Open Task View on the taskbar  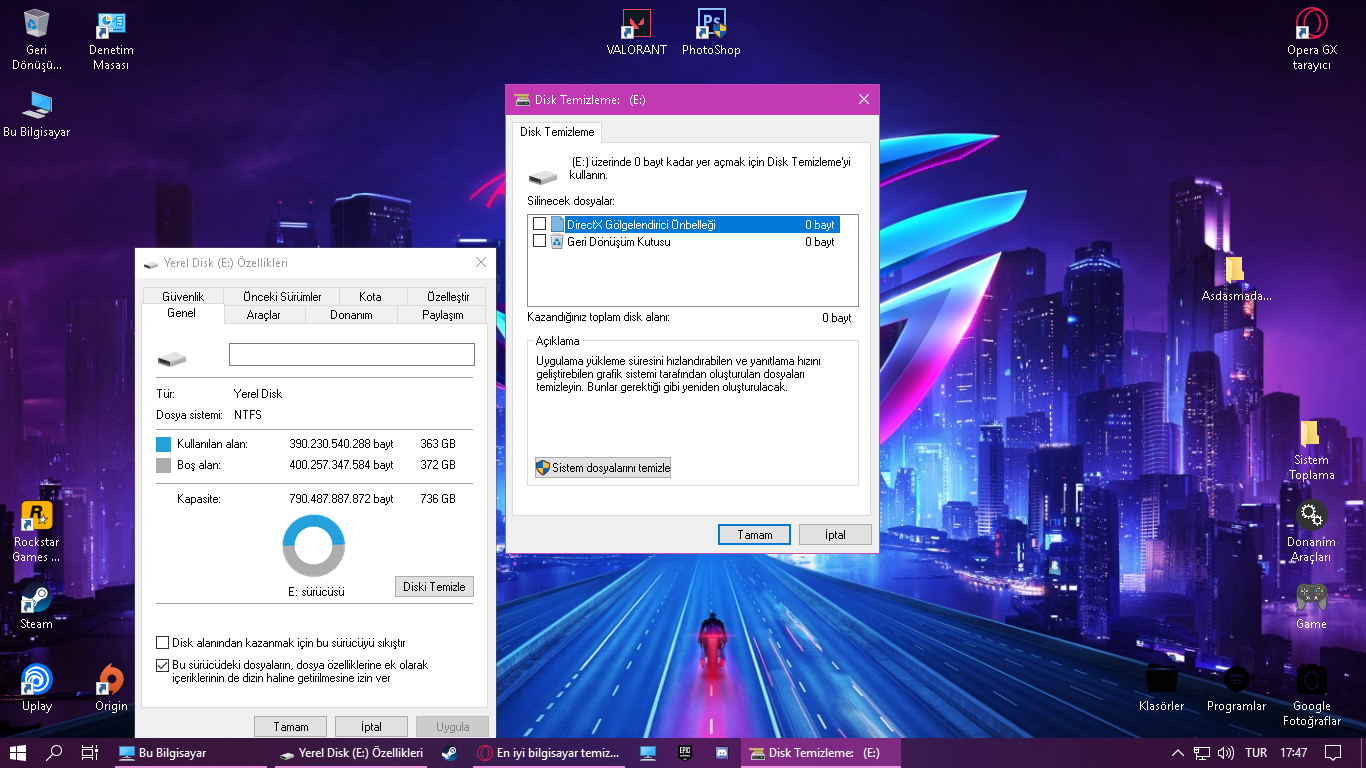click(x=90, y=753)
